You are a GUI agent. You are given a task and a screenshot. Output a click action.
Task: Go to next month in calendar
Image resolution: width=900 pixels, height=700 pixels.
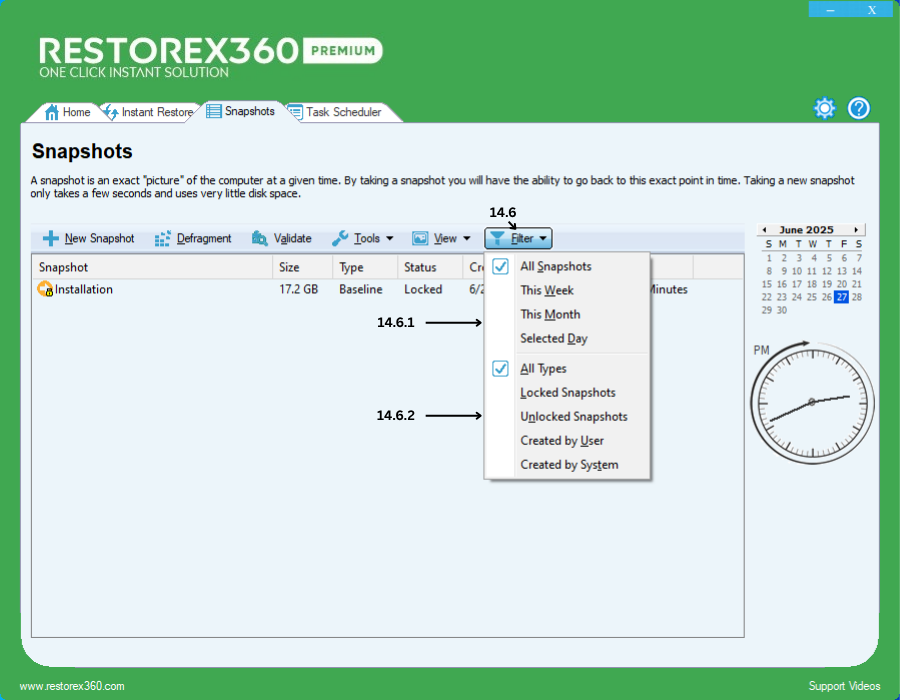856,230
